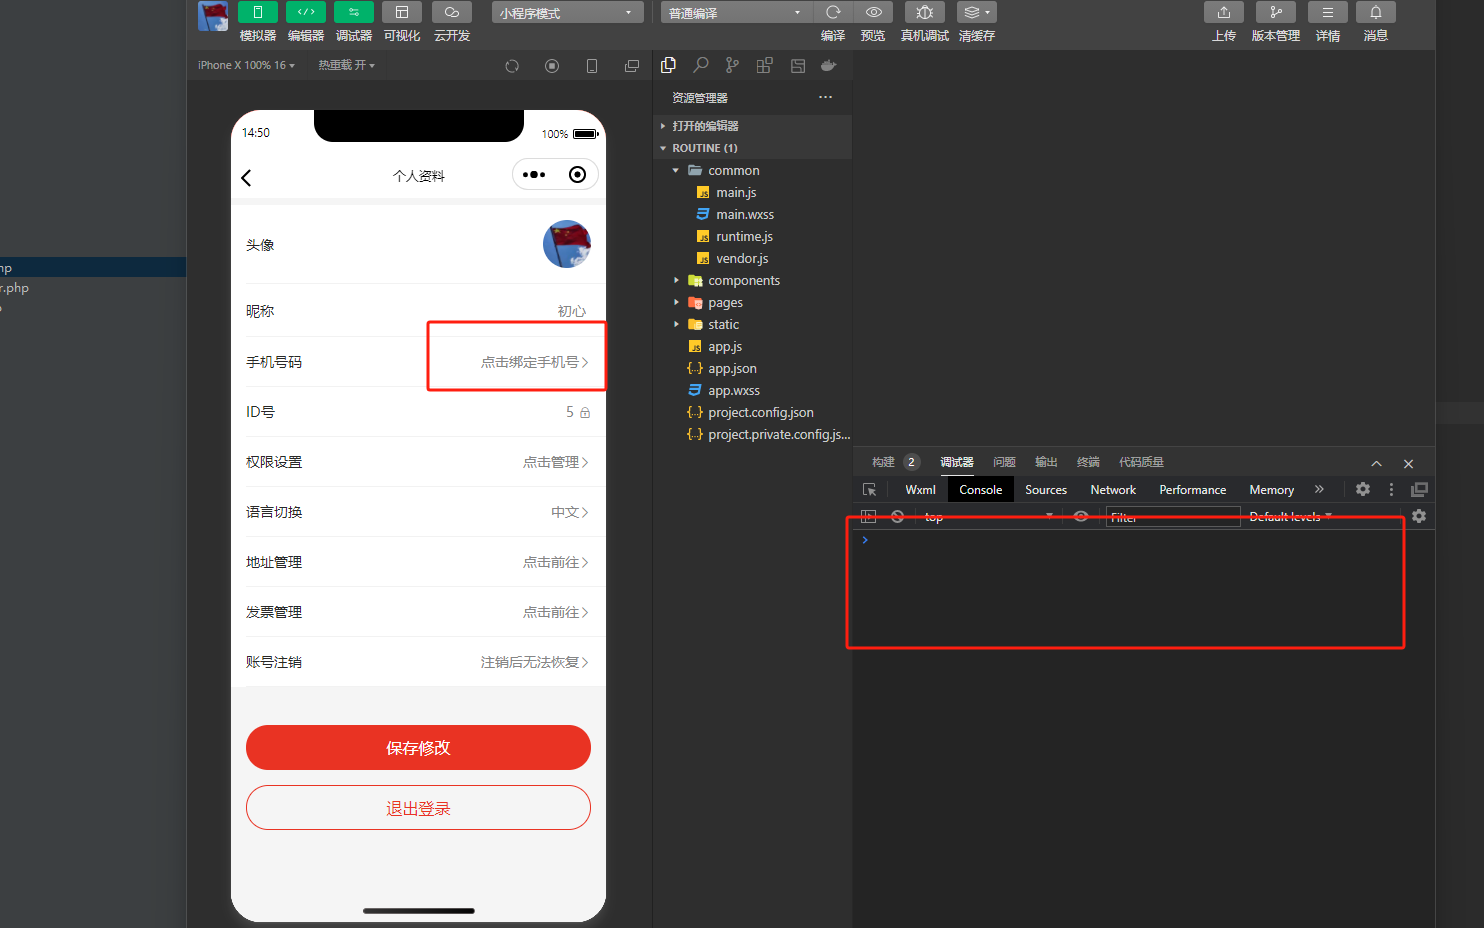Click the 退出登录 logout button
The width and height of the screenshot is (1484, 928).
pos(418,808)
